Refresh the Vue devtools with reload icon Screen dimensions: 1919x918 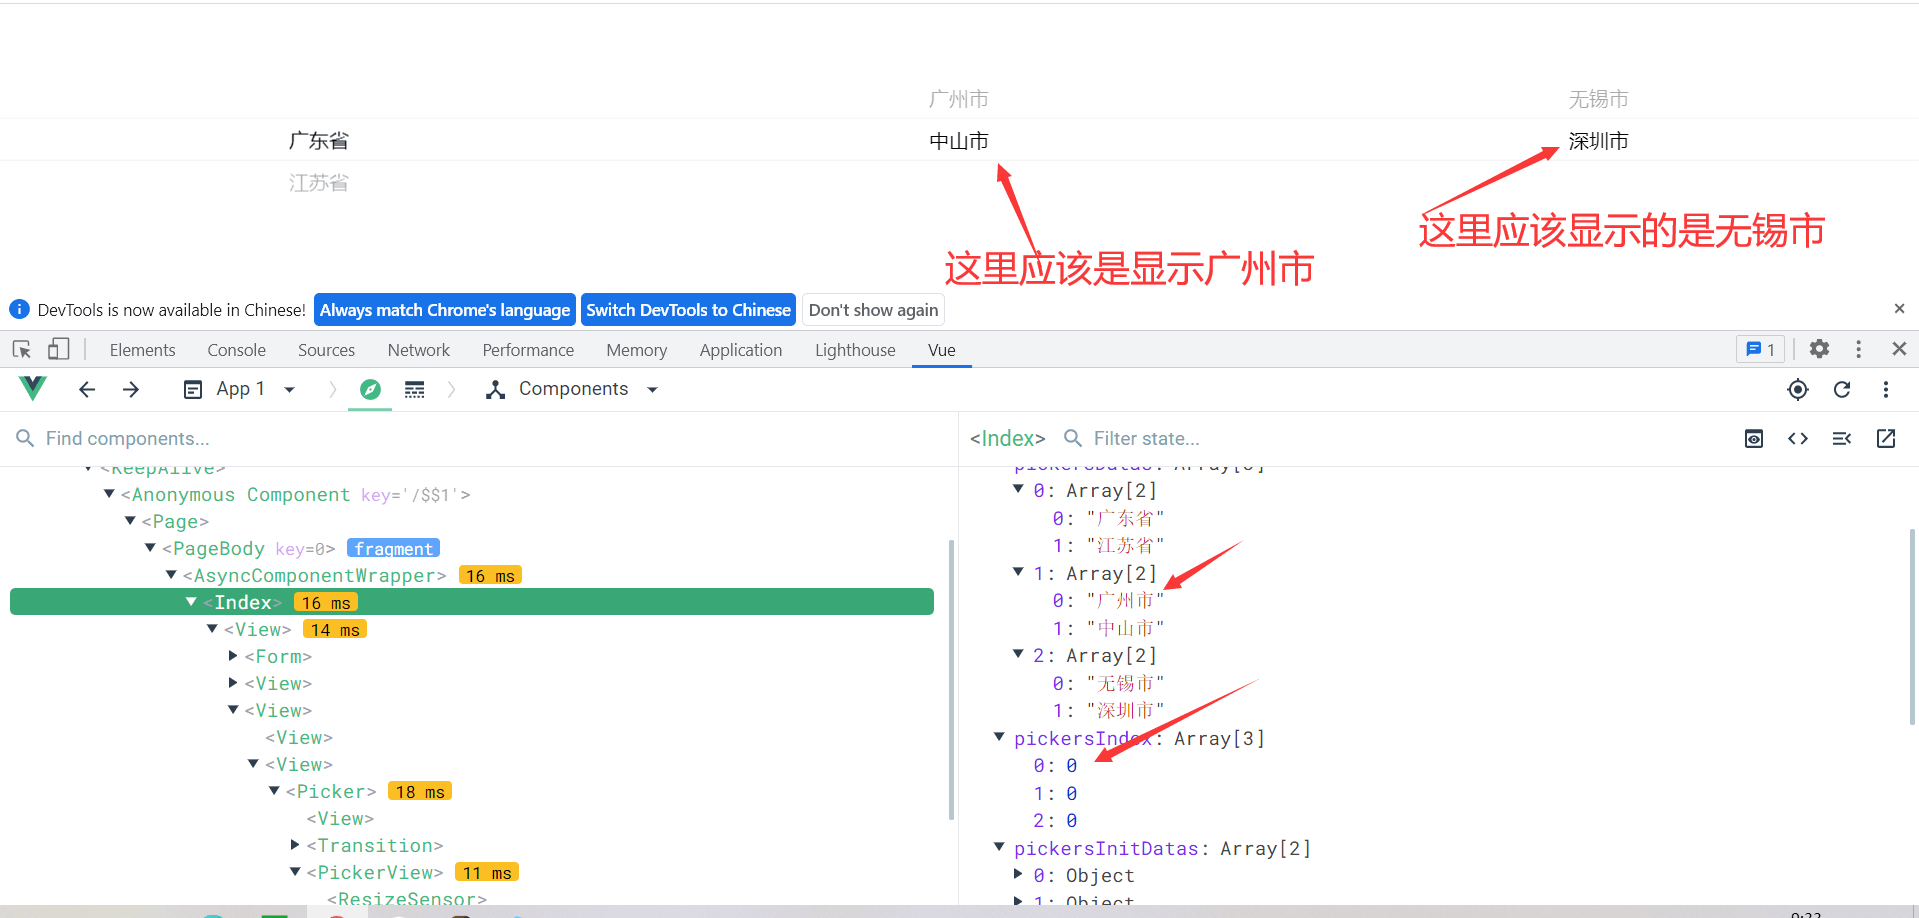click(x=1842, y=390)
